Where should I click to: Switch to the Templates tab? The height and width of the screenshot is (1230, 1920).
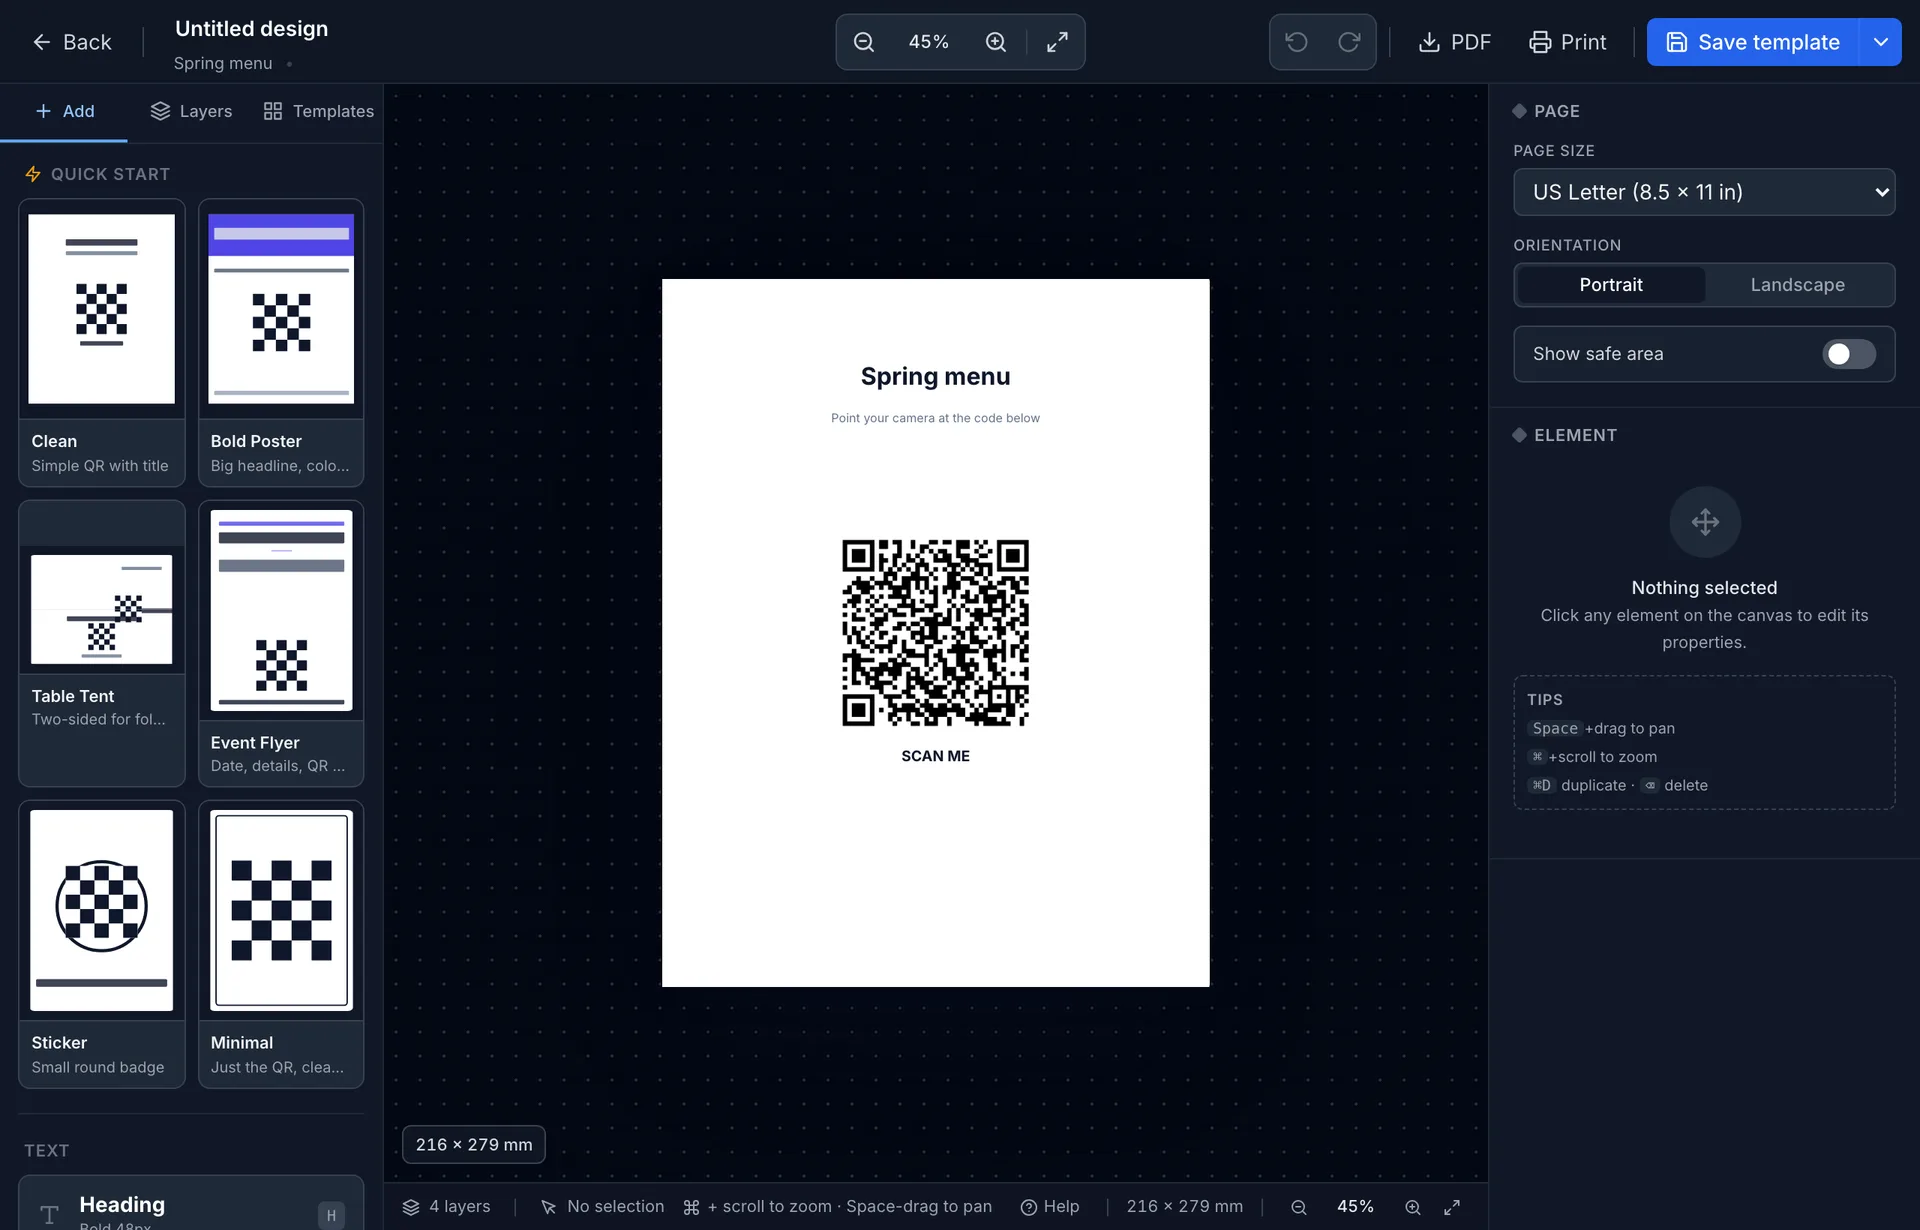(x=318, y=111)
